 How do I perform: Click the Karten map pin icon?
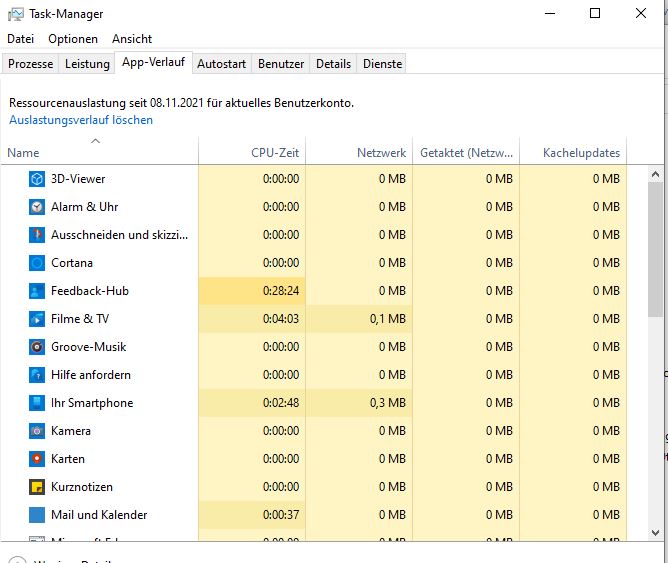tap(37, 459)
